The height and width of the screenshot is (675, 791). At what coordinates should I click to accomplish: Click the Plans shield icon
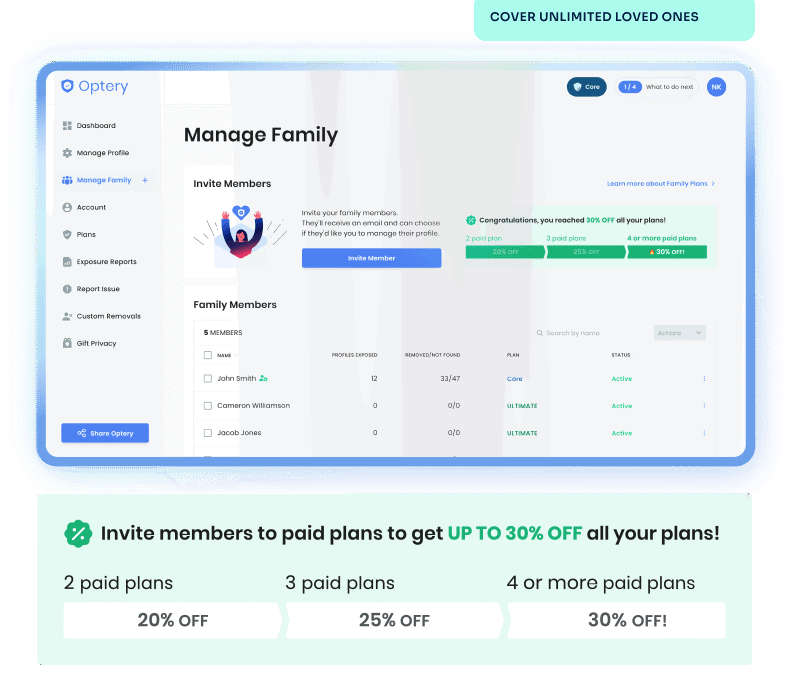(67, 235)
